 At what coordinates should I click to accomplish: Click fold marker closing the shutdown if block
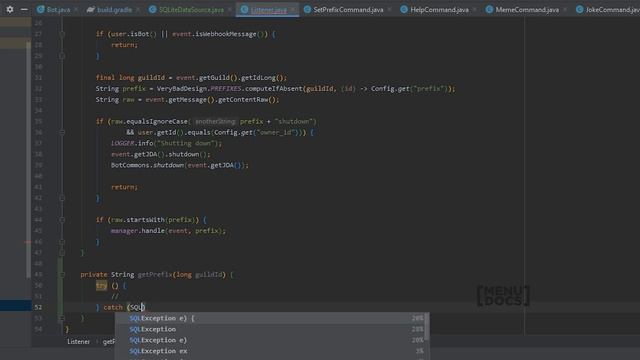point(62,198)
